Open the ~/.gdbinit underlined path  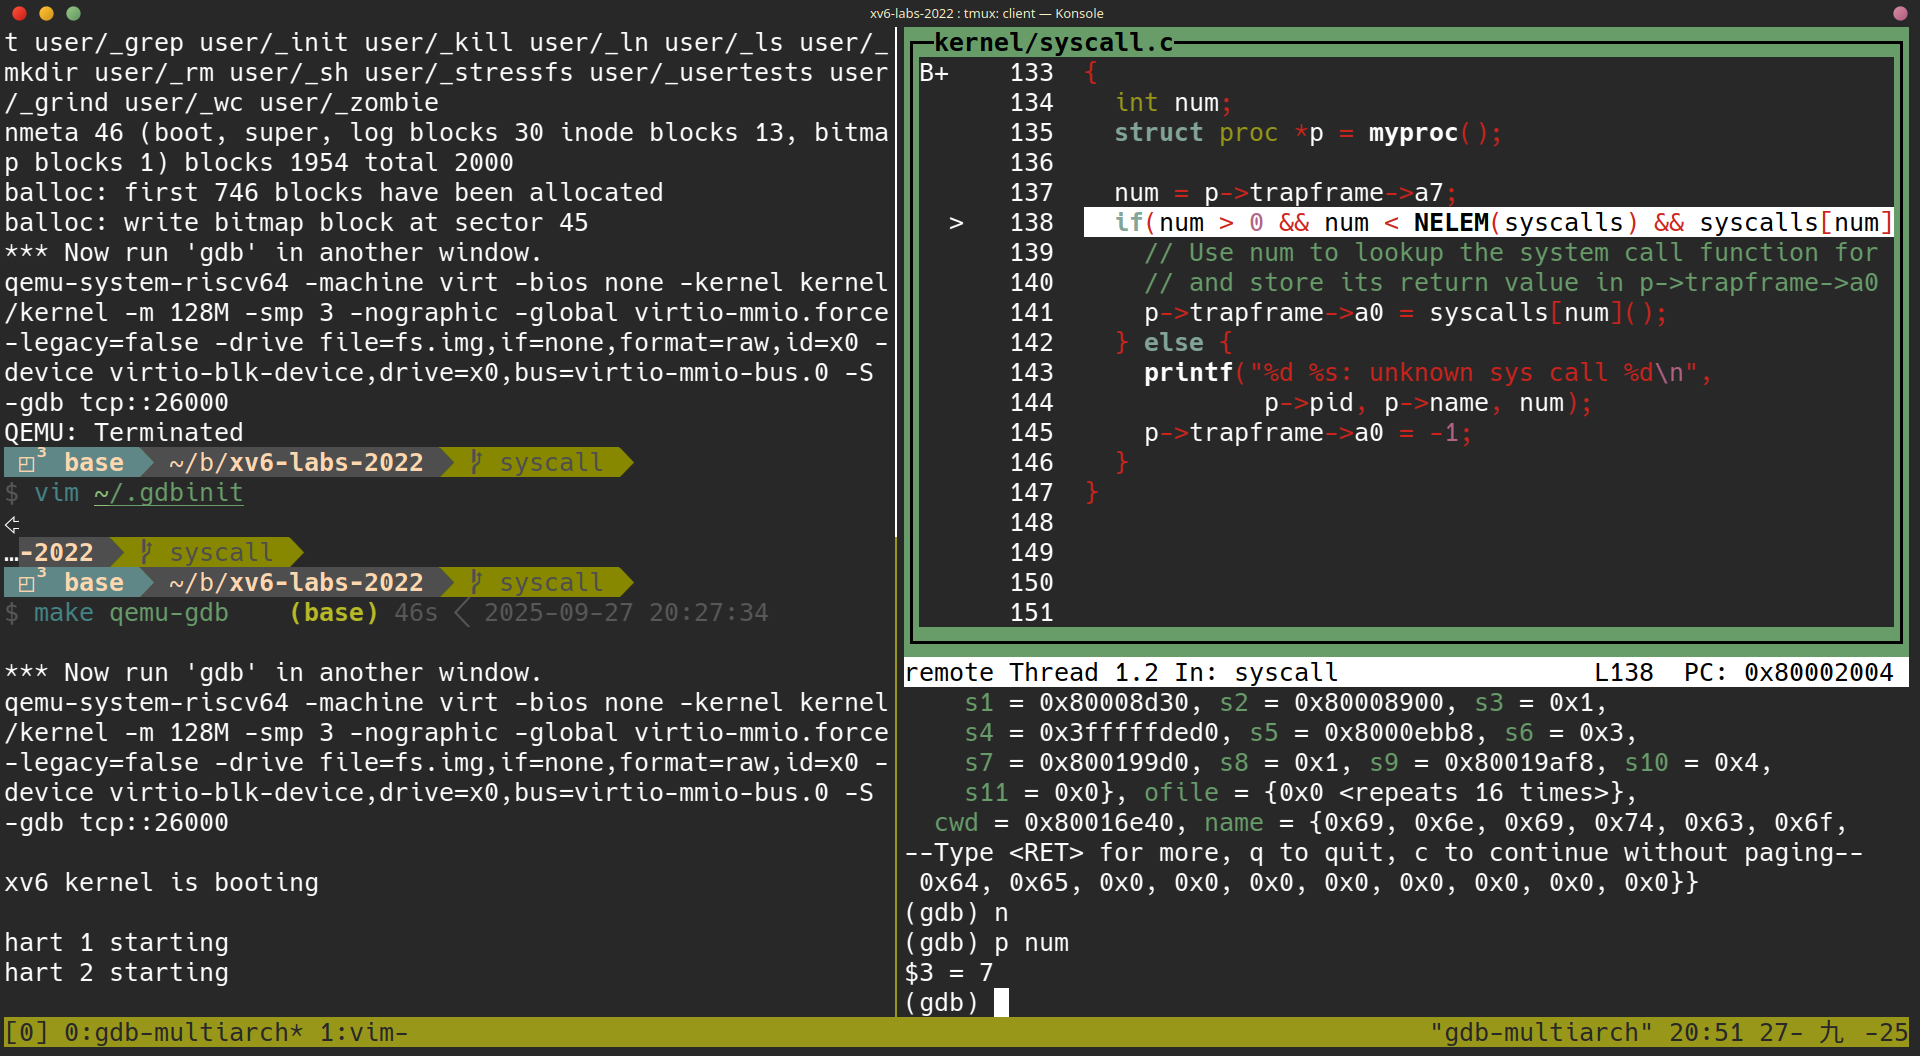[168, 493]
